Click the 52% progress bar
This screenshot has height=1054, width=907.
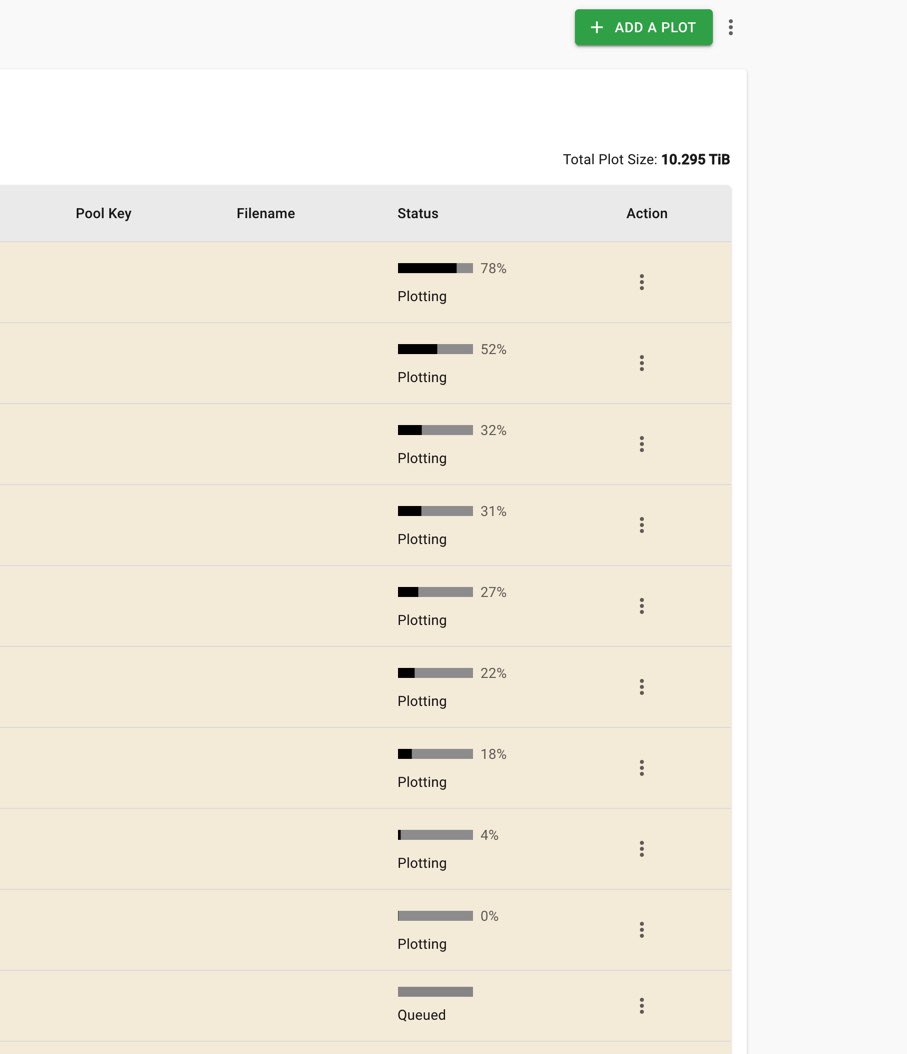coord(436,349)
